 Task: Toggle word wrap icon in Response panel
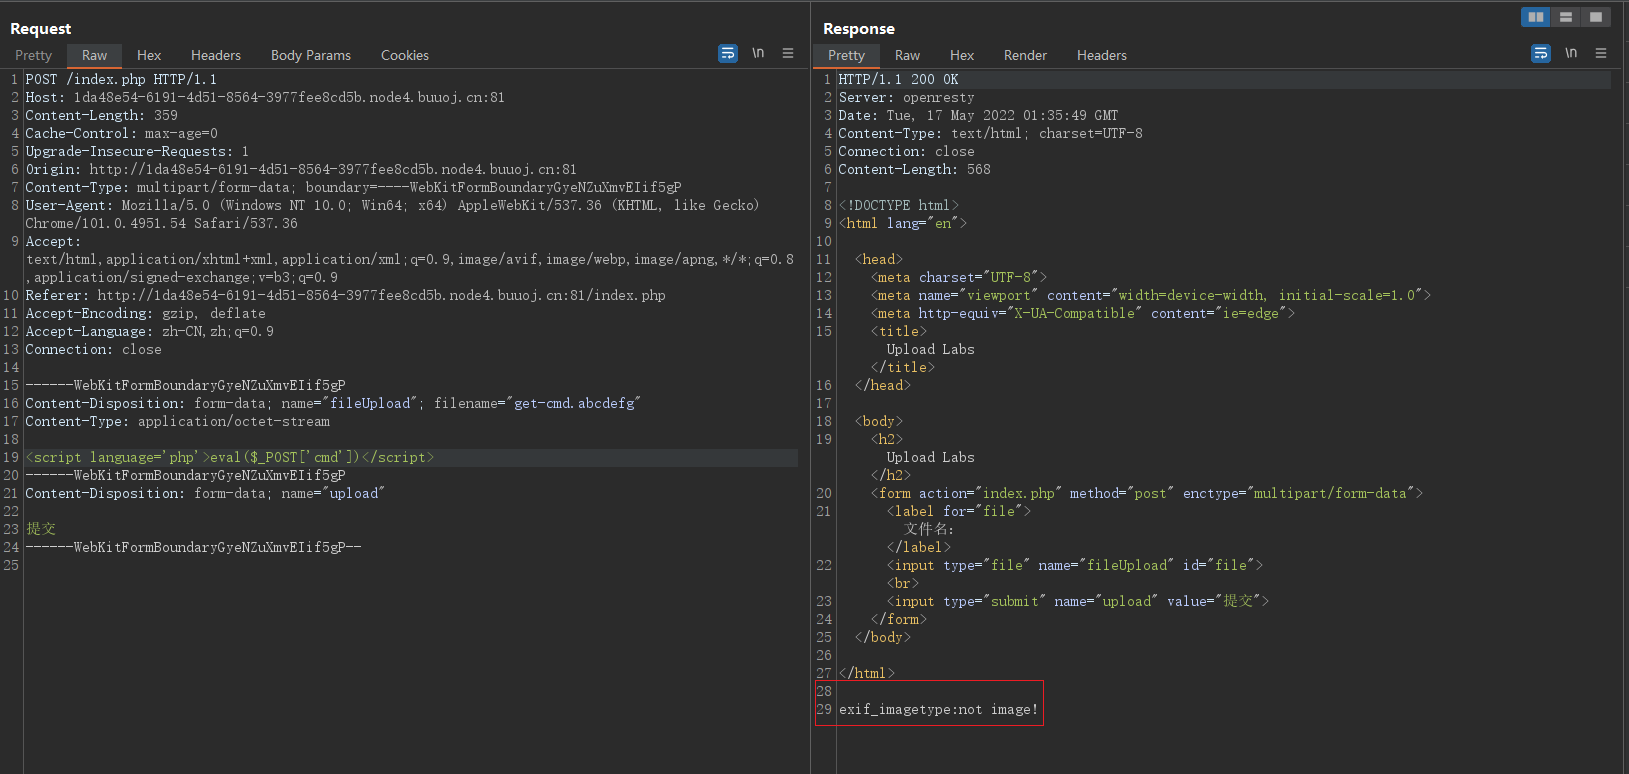[1541, 53]
